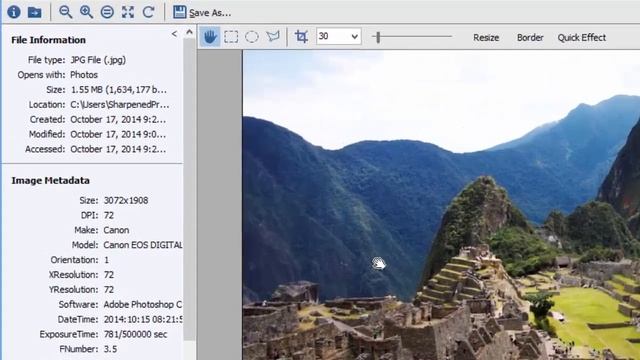Click the blue info icon
The height and width of the screenshot is (360, 640).
click(14, 12)
